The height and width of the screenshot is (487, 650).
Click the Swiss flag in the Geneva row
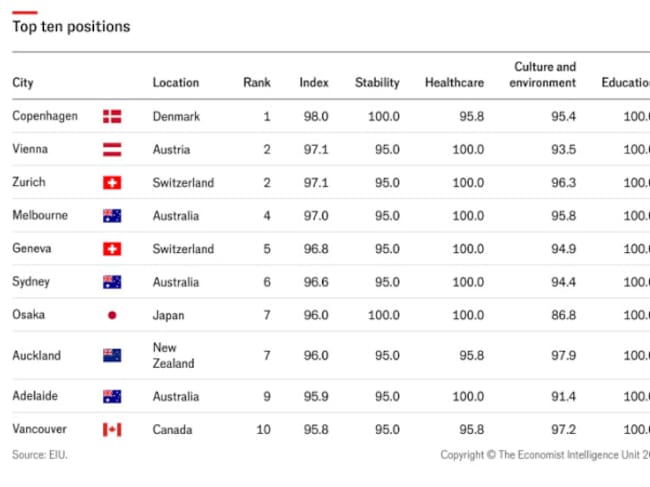pos(112,249)
